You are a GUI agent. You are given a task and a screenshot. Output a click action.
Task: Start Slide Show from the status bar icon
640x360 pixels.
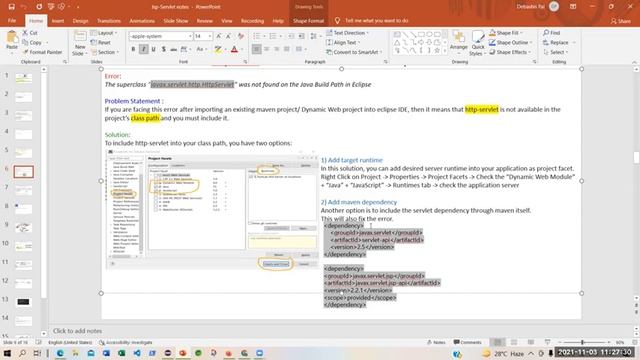(547, 342)
